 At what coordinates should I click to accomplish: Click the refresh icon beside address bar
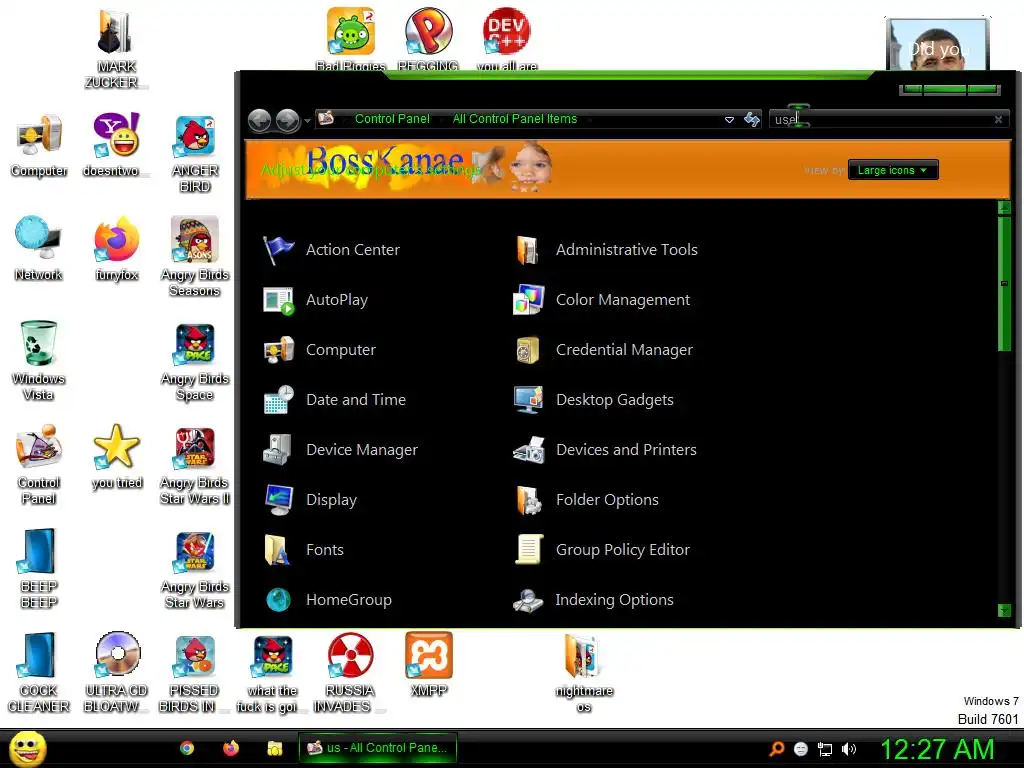752,120
